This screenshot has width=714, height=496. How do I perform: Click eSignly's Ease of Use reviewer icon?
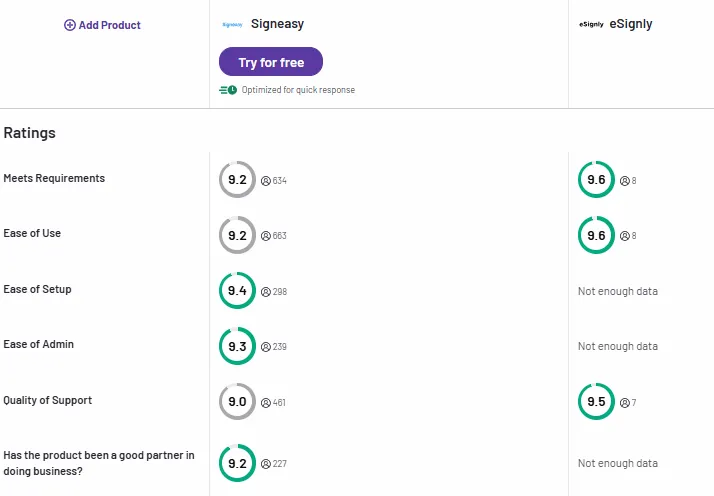click(625, 236)
